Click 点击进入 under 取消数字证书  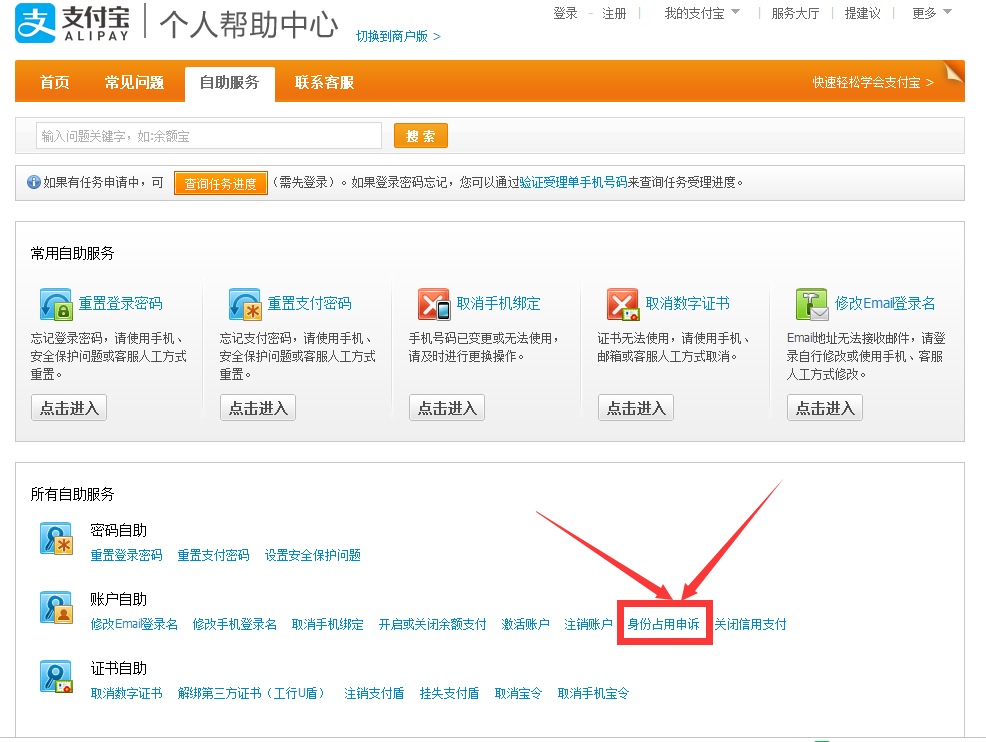(x=636, y=408)
